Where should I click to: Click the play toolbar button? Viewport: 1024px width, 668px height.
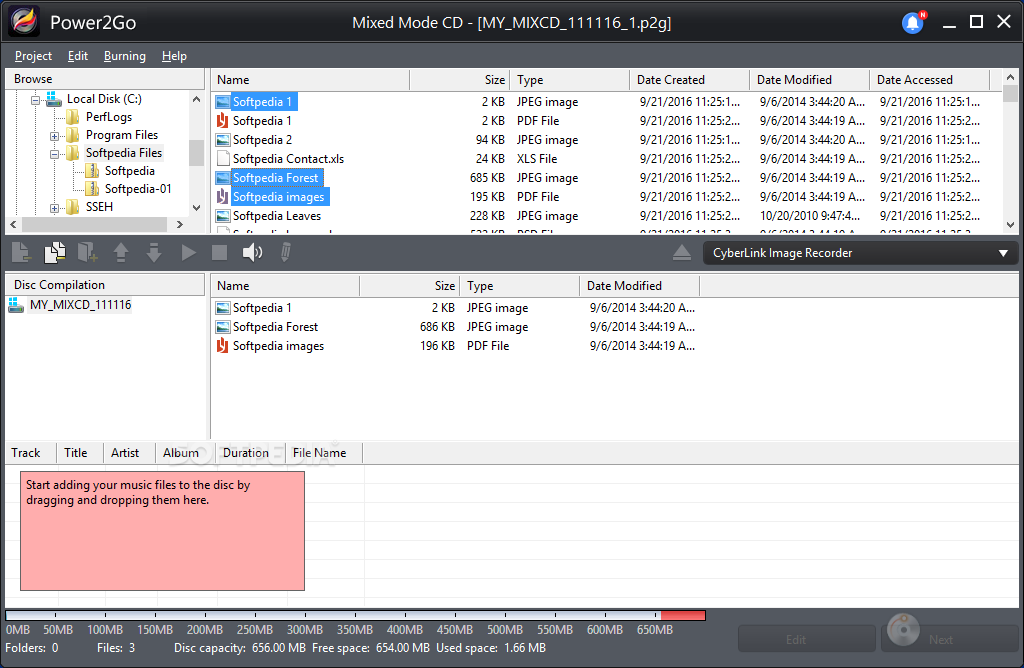tap(188, 253)
